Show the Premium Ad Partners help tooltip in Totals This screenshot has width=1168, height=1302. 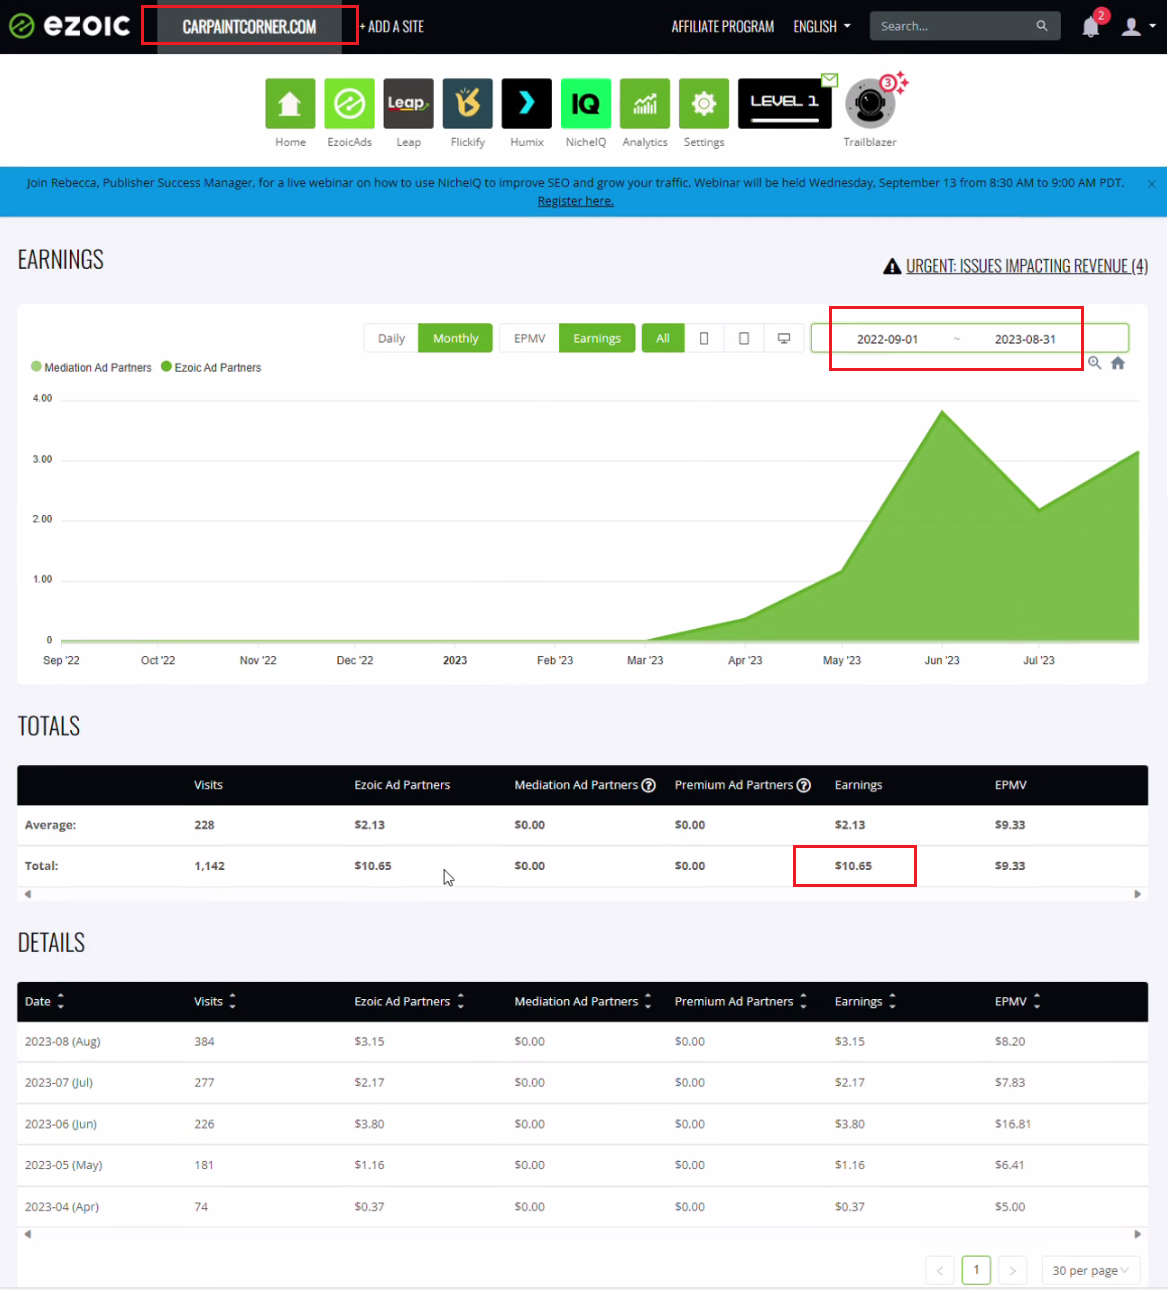[804, 785]
